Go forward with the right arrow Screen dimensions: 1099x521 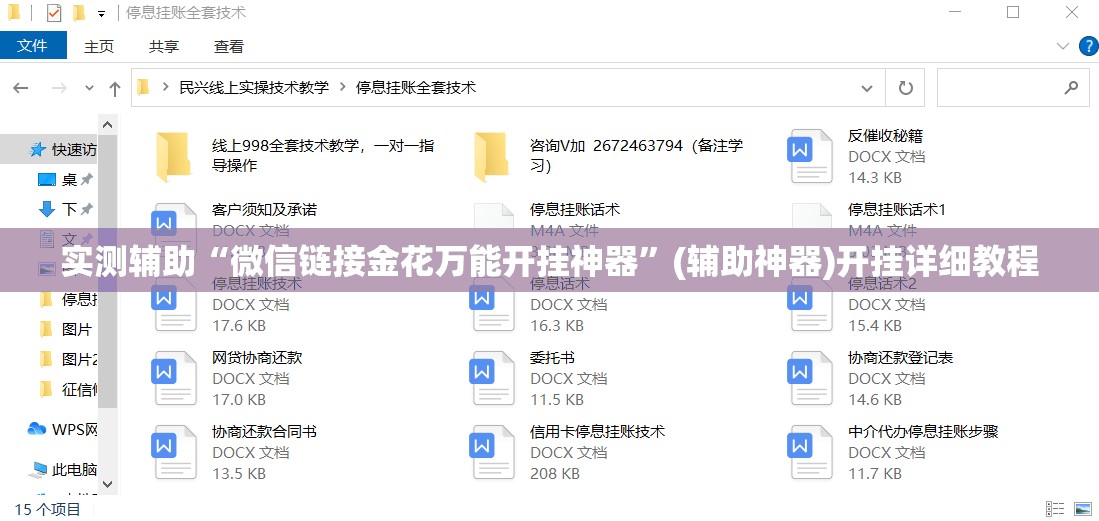pyautogui.click(x=60, y=88)
